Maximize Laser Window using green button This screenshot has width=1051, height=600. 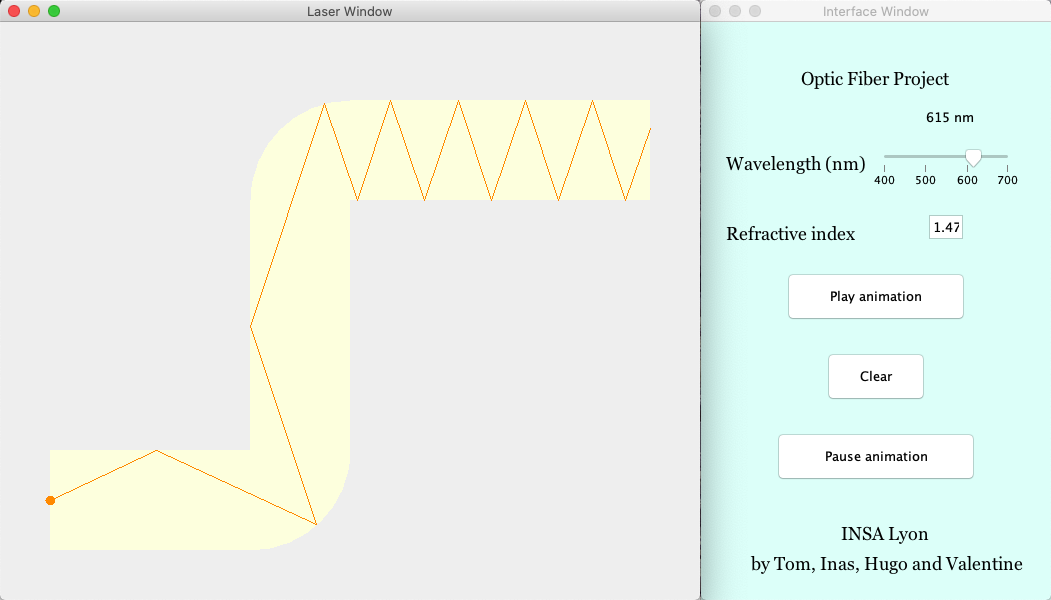tap(54, 11)
